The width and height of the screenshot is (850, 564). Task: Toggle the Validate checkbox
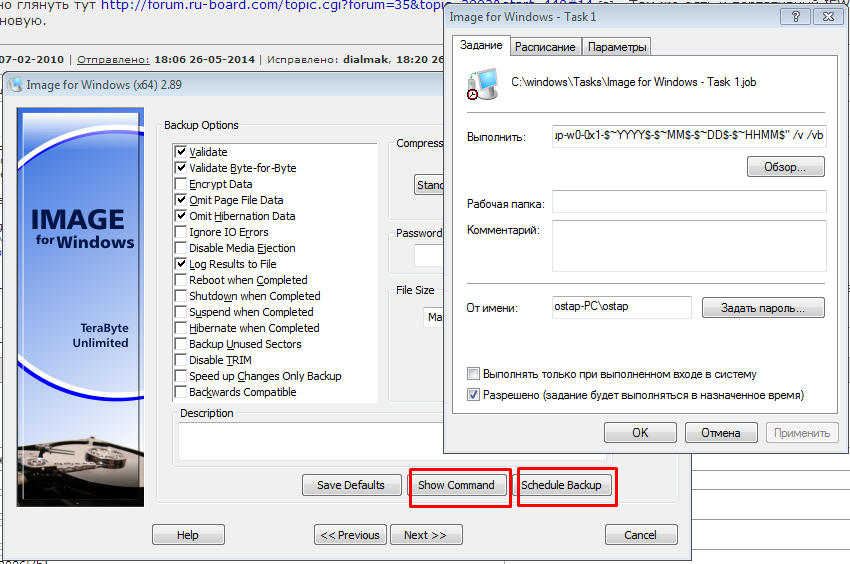pos(181,151)
